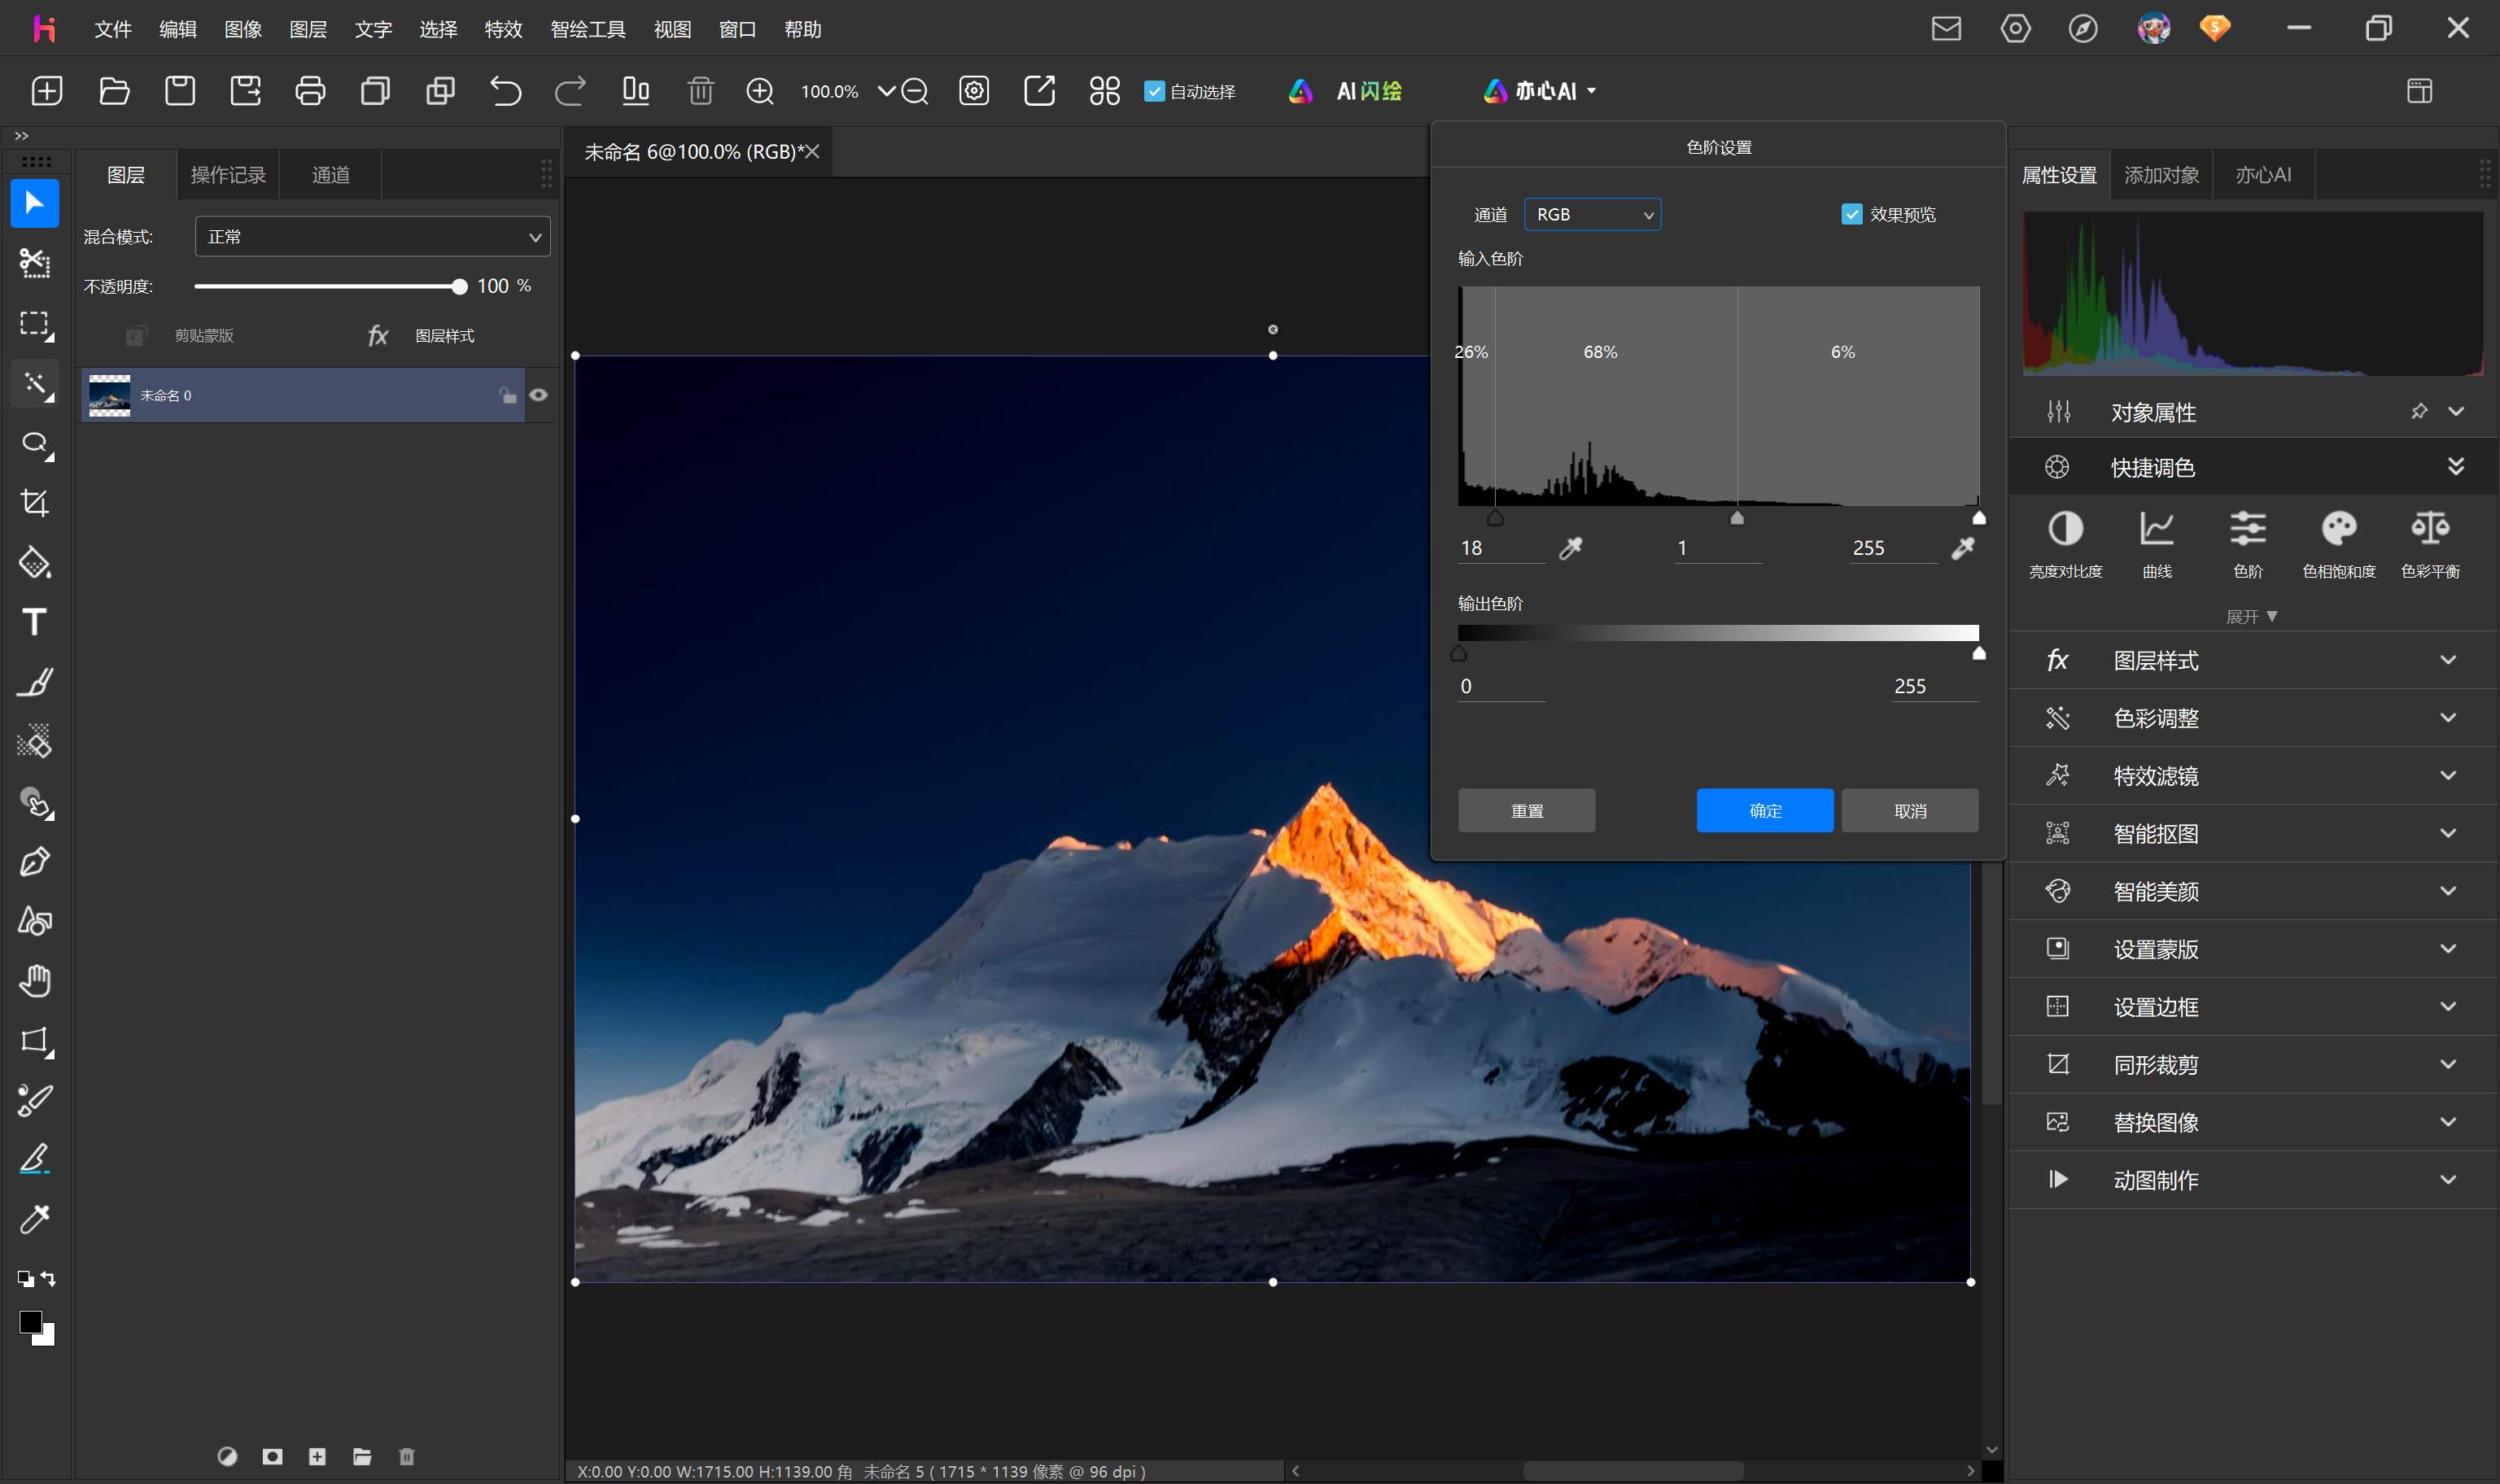This screenshot has height=1484, width=2500.
Task: Click the 展开 expand link under quick adjustments
Action: (2251, 617)
